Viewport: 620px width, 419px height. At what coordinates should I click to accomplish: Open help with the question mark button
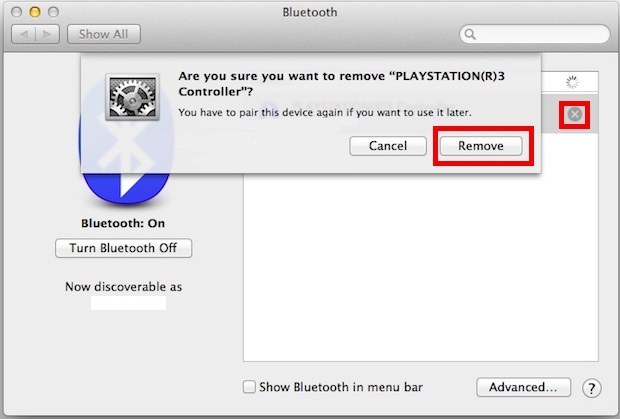[x=592, y=388]
